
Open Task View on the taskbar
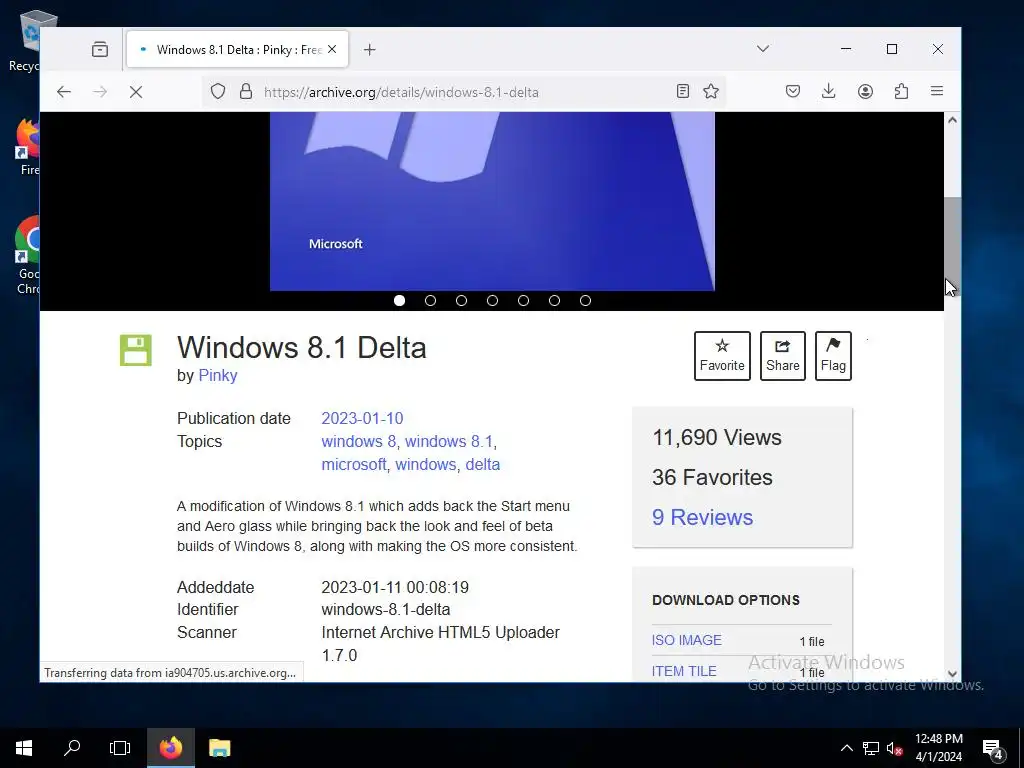(120, 748)
